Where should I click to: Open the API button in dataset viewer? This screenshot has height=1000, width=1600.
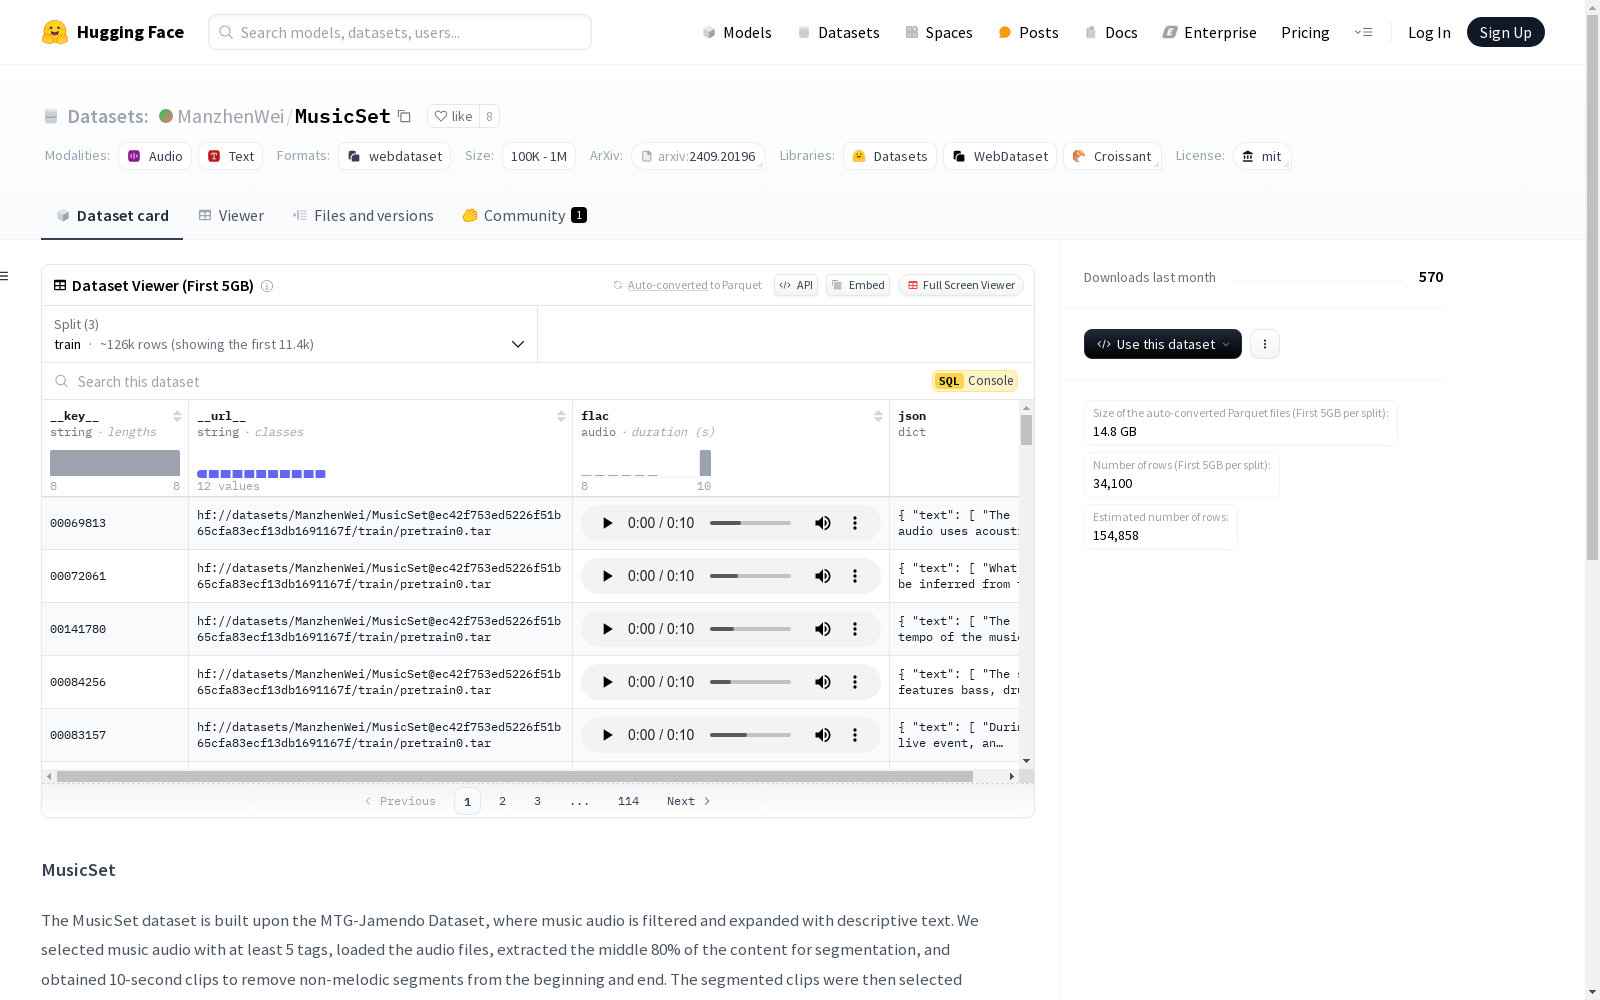pyautogui.click(x=796, y=285)
